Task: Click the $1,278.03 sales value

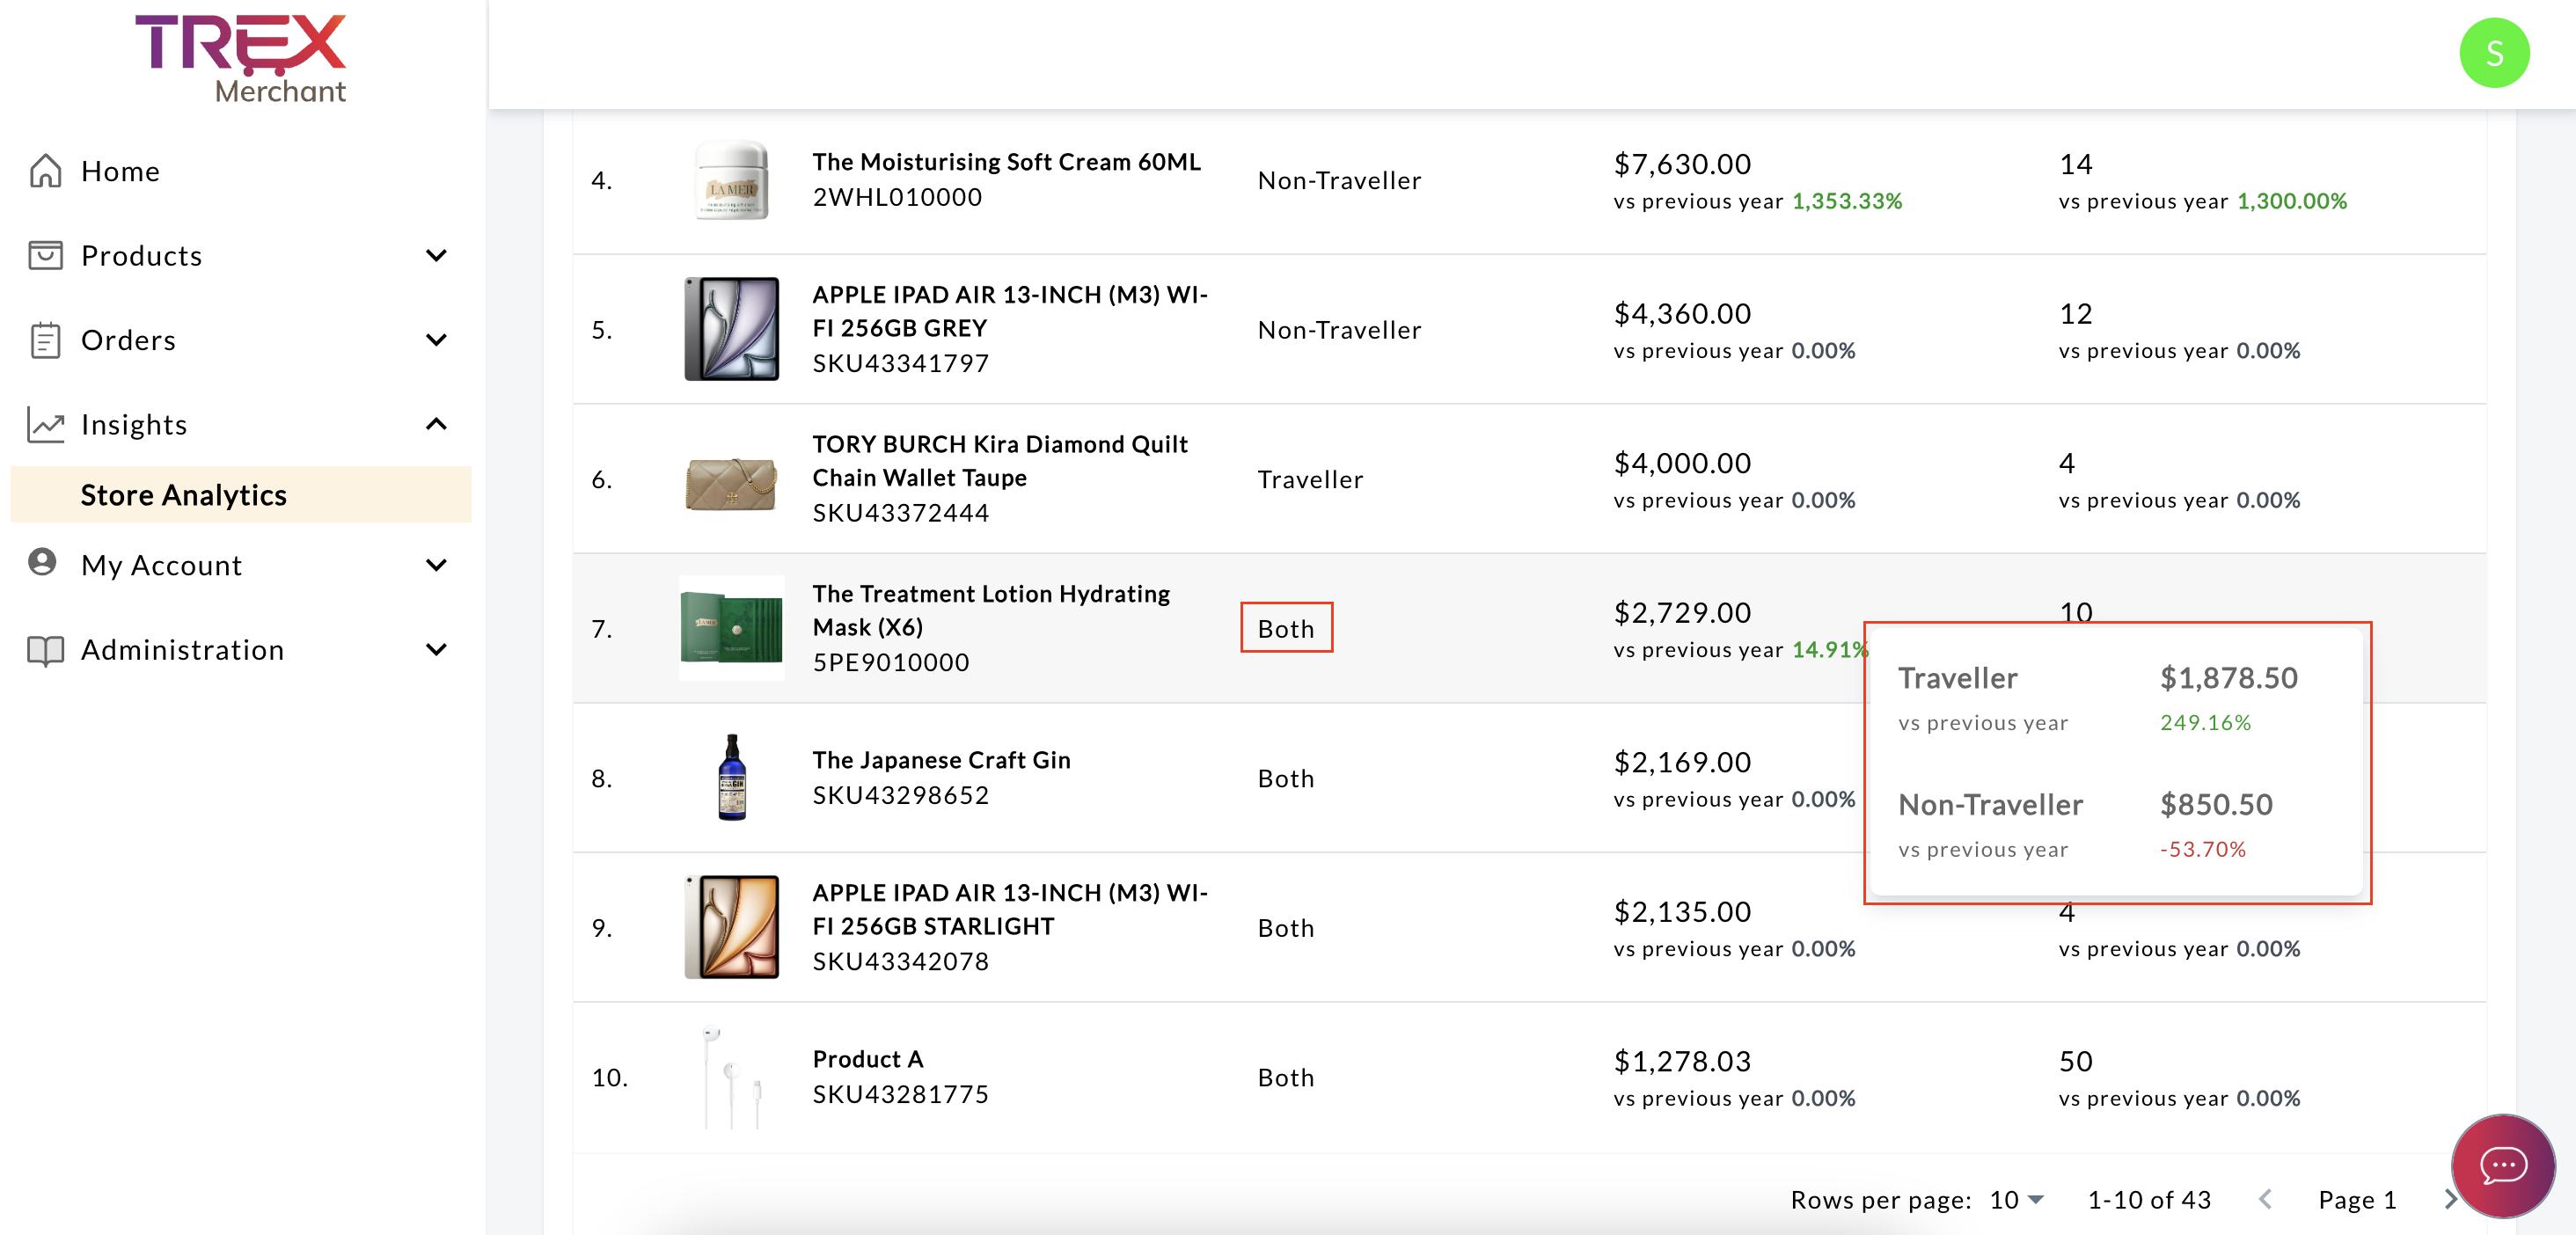Action: tap(1682, 1061)
